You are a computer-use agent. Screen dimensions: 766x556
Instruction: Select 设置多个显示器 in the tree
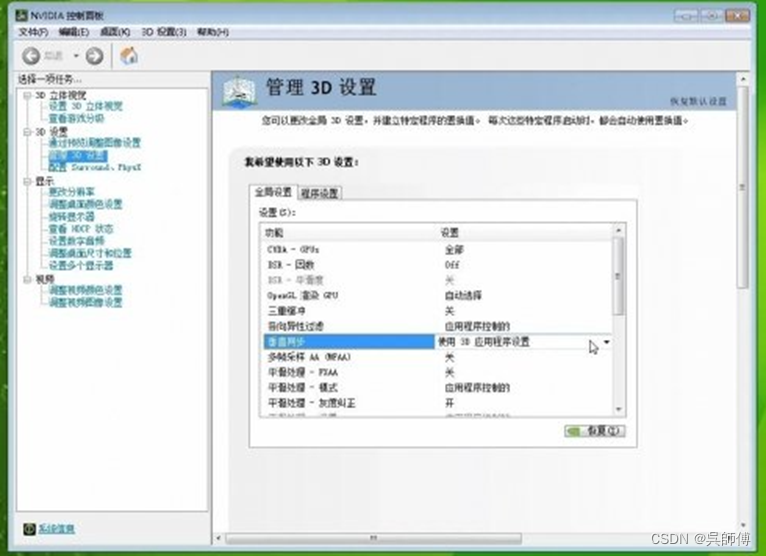pos(81,265)
